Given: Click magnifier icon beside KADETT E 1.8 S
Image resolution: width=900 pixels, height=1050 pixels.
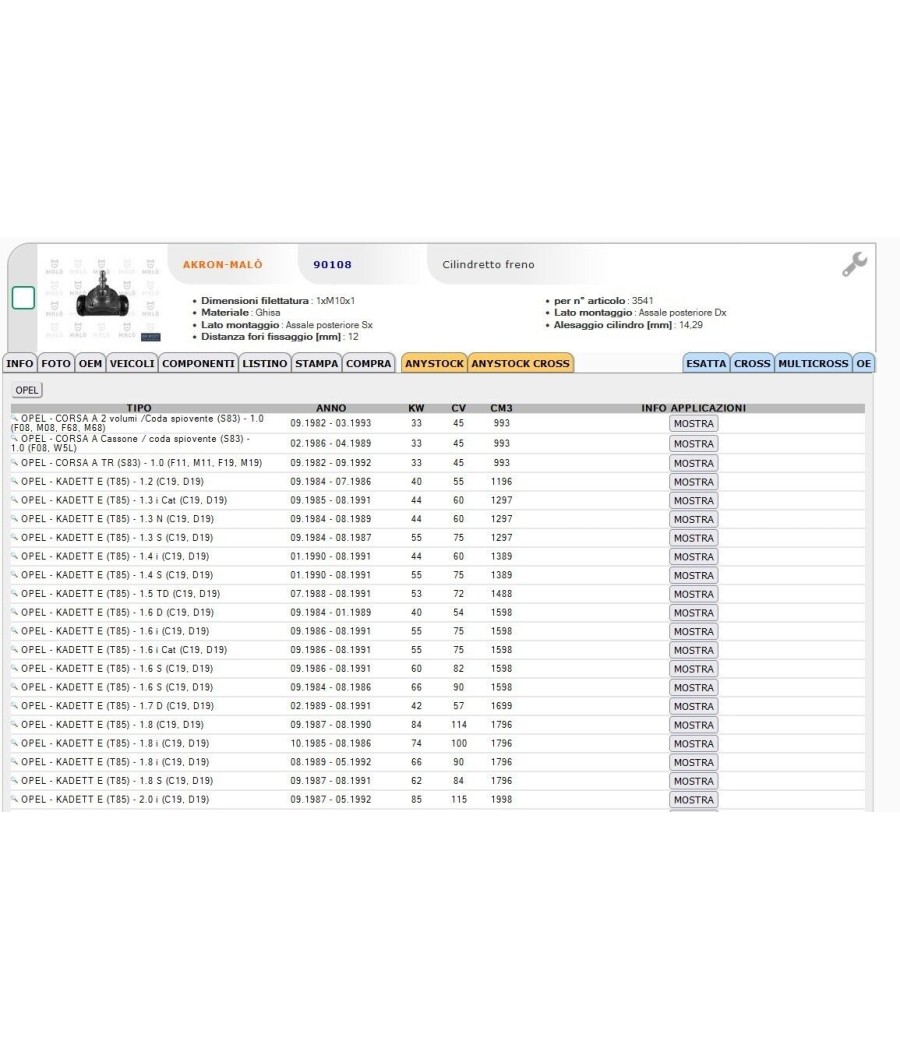Looking at the screenshot, I should [15, 781].
